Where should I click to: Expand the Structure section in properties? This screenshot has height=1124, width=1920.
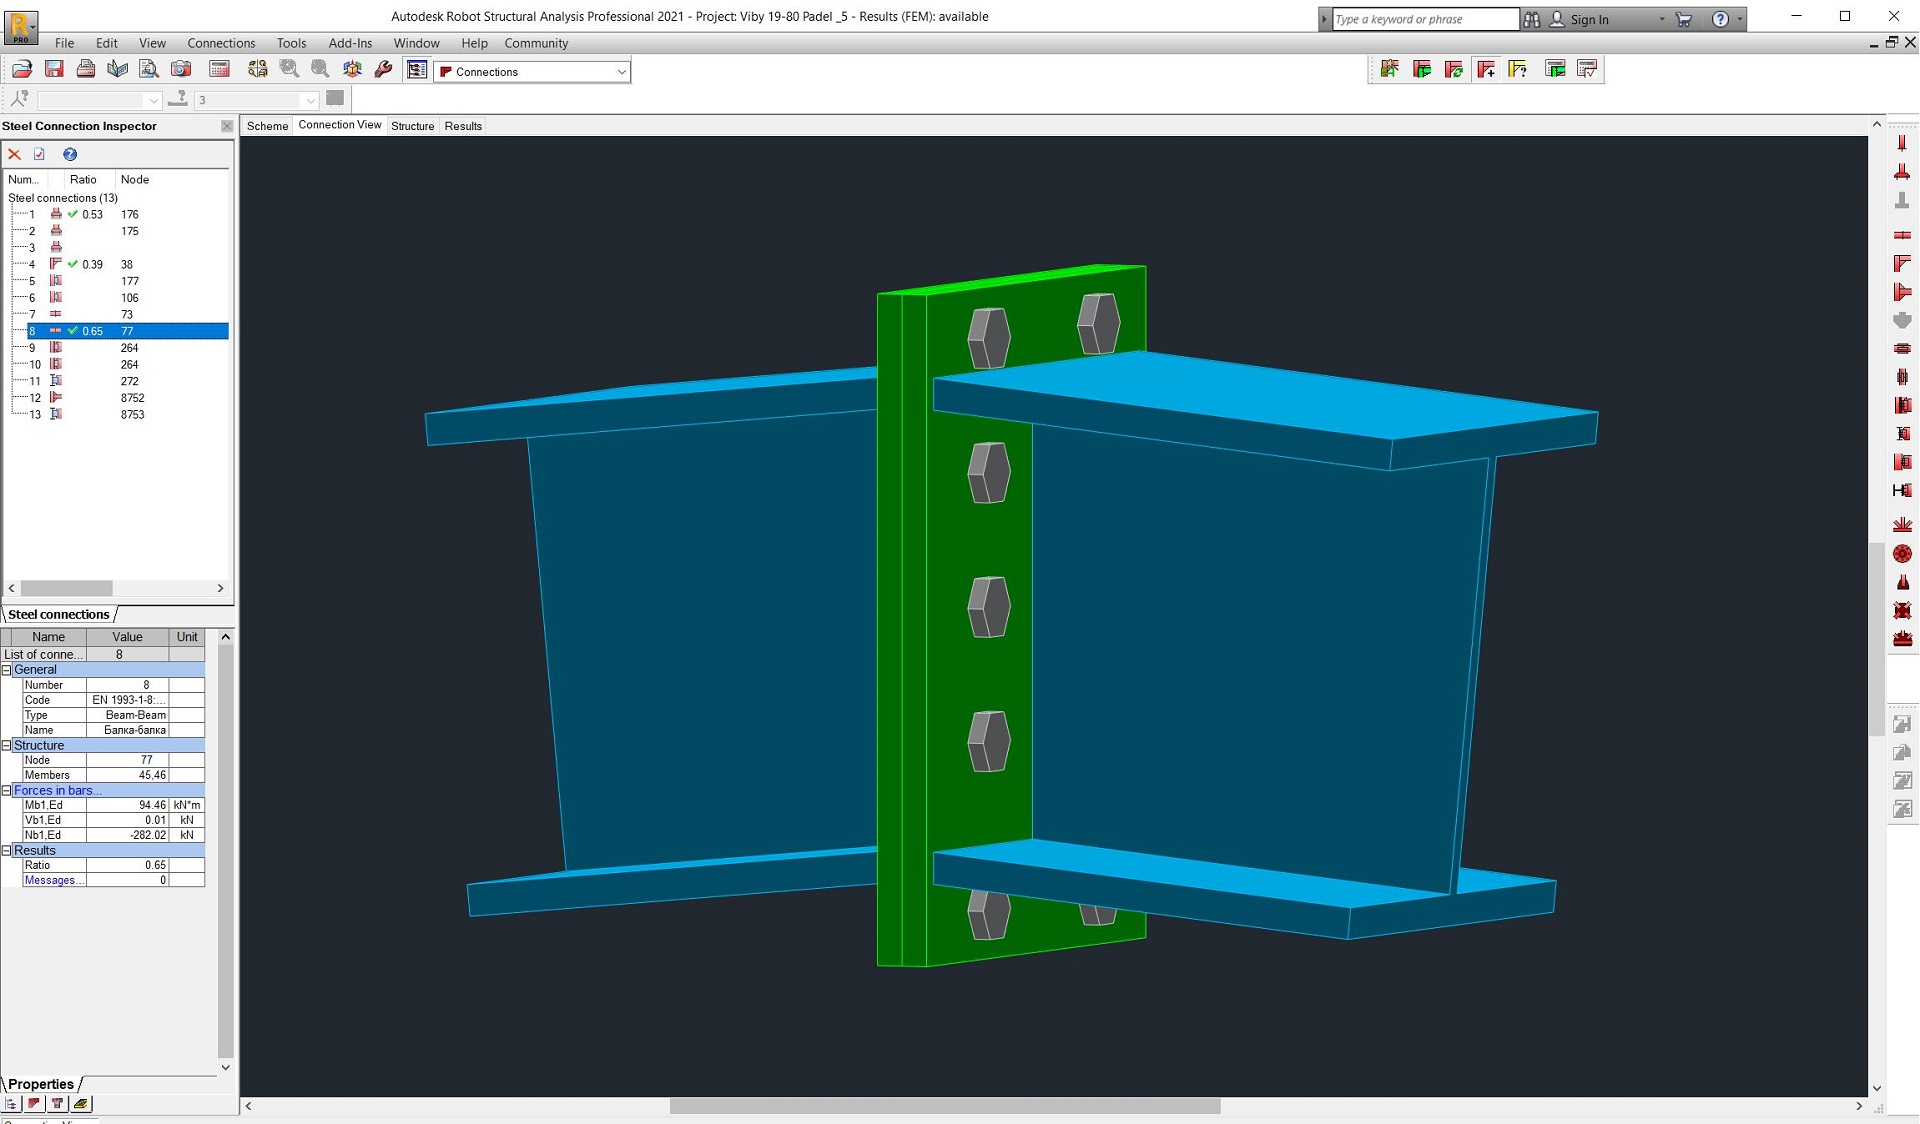point(11,744)
